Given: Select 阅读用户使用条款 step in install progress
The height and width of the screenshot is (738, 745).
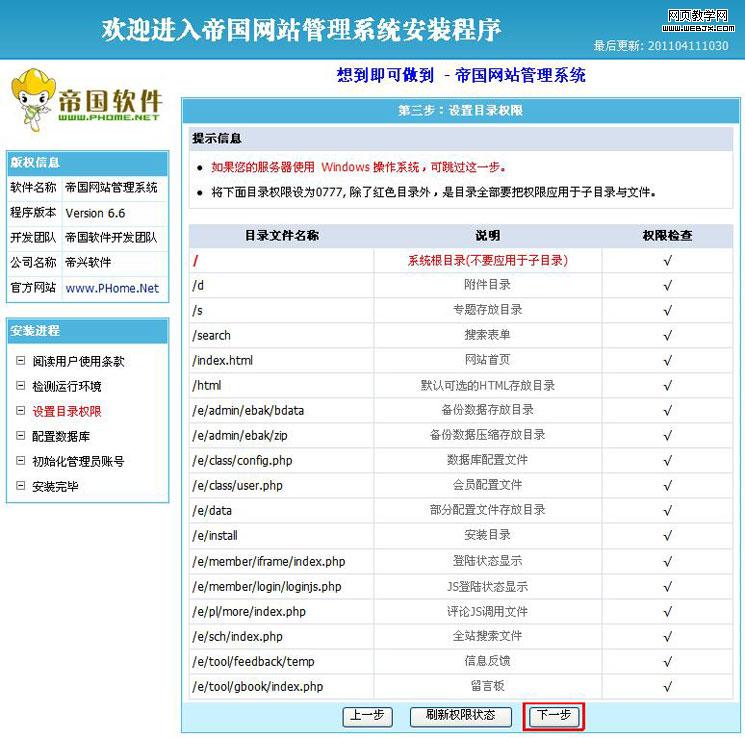Looking at the screenshot, I should click(78, 362).
